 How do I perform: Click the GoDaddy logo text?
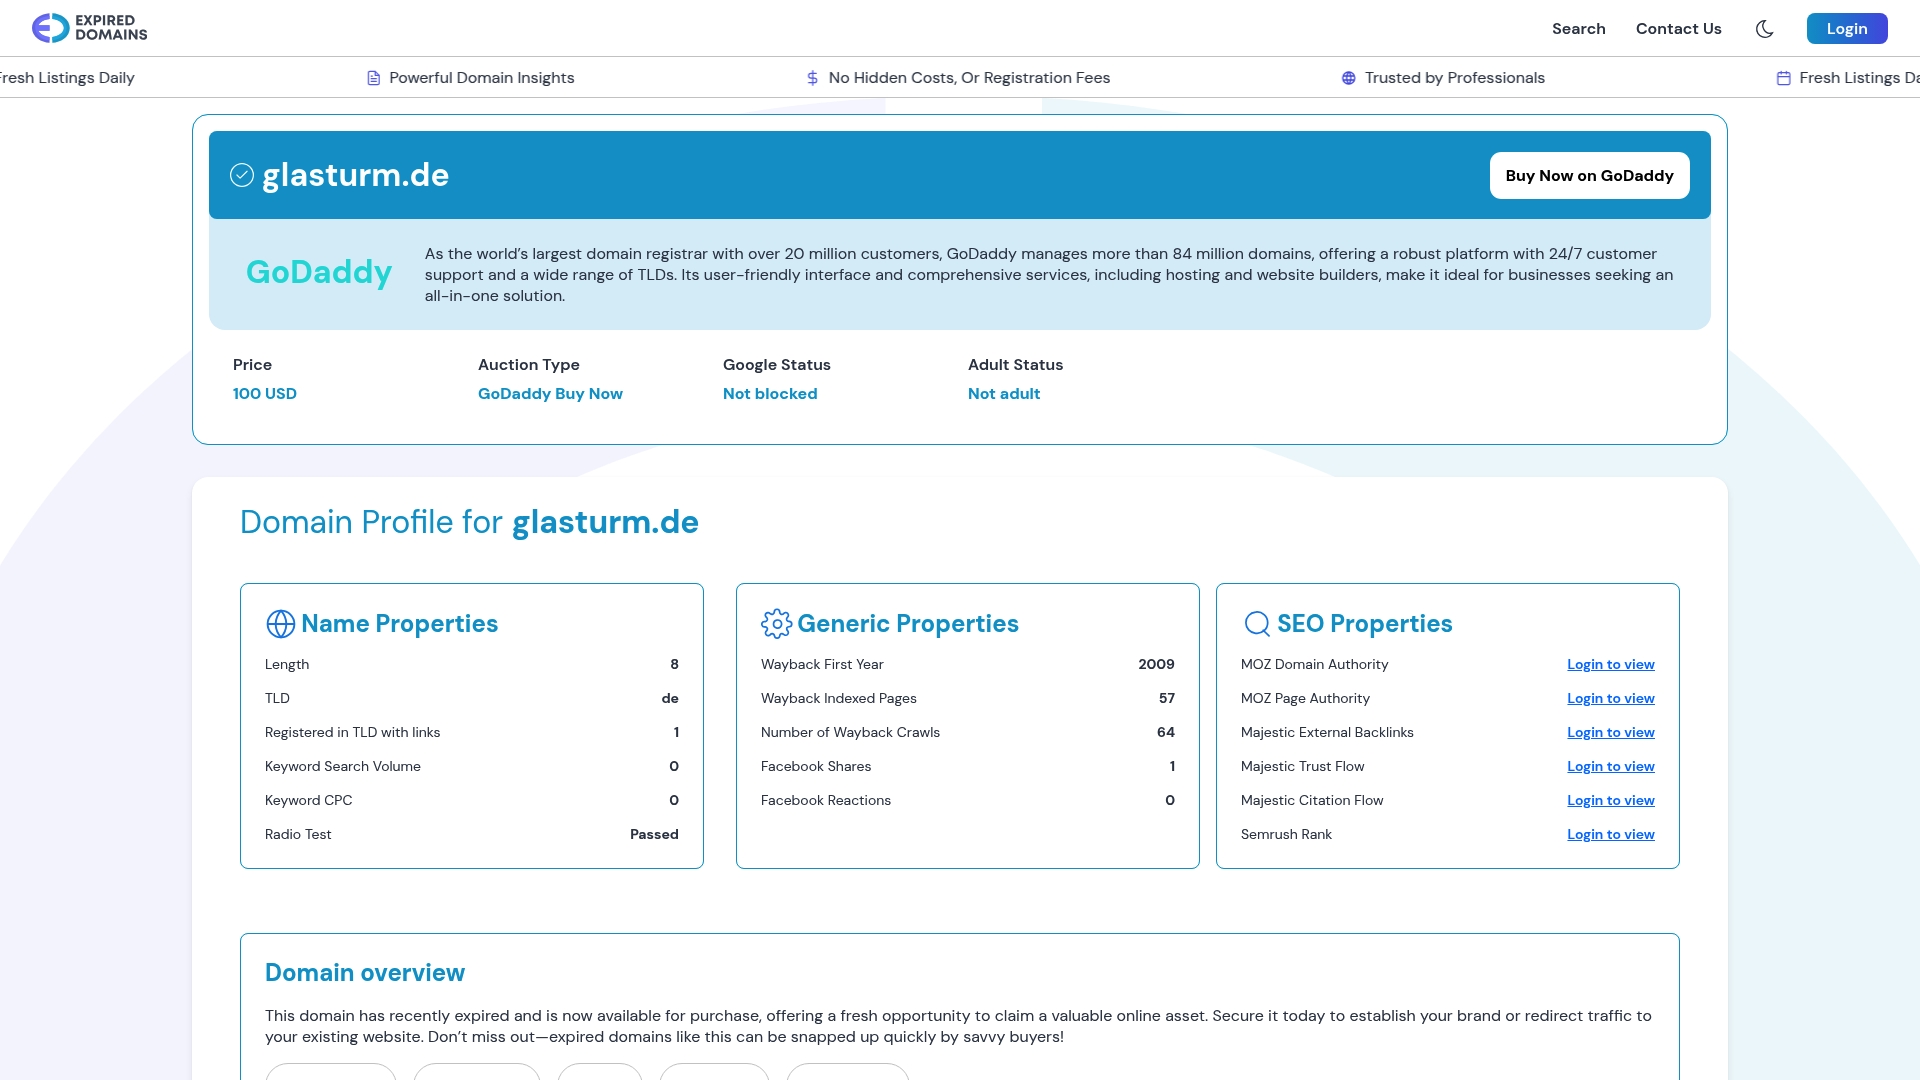click(x=319, y=272)
